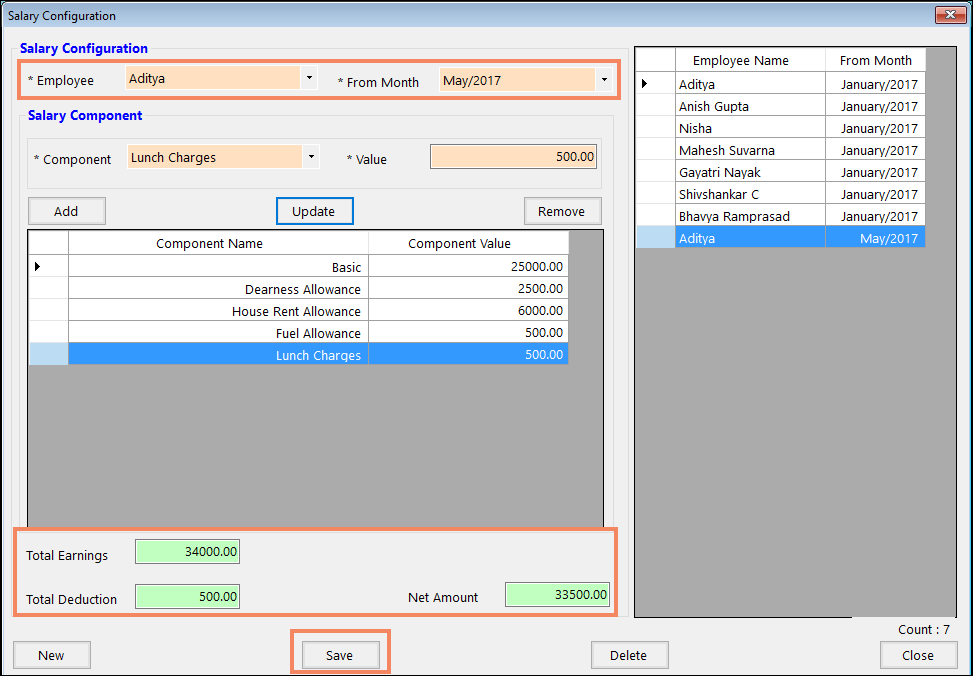Click the Update button

[x=315, y=211]
